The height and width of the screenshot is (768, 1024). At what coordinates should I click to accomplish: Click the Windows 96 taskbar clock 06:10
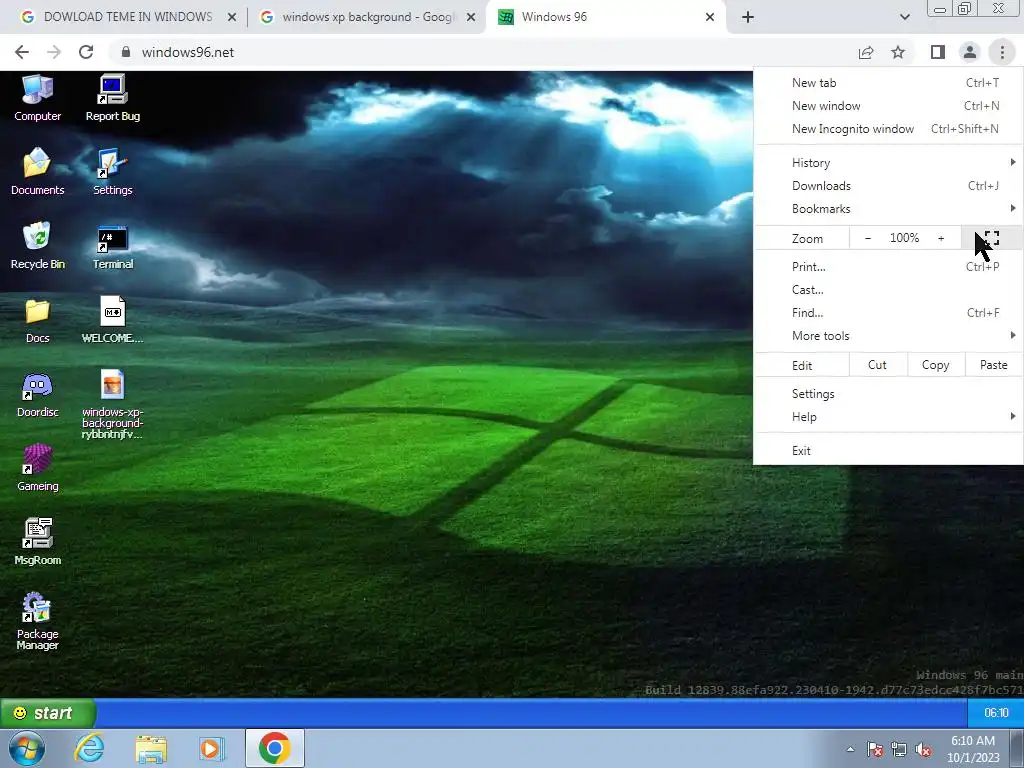996,713
